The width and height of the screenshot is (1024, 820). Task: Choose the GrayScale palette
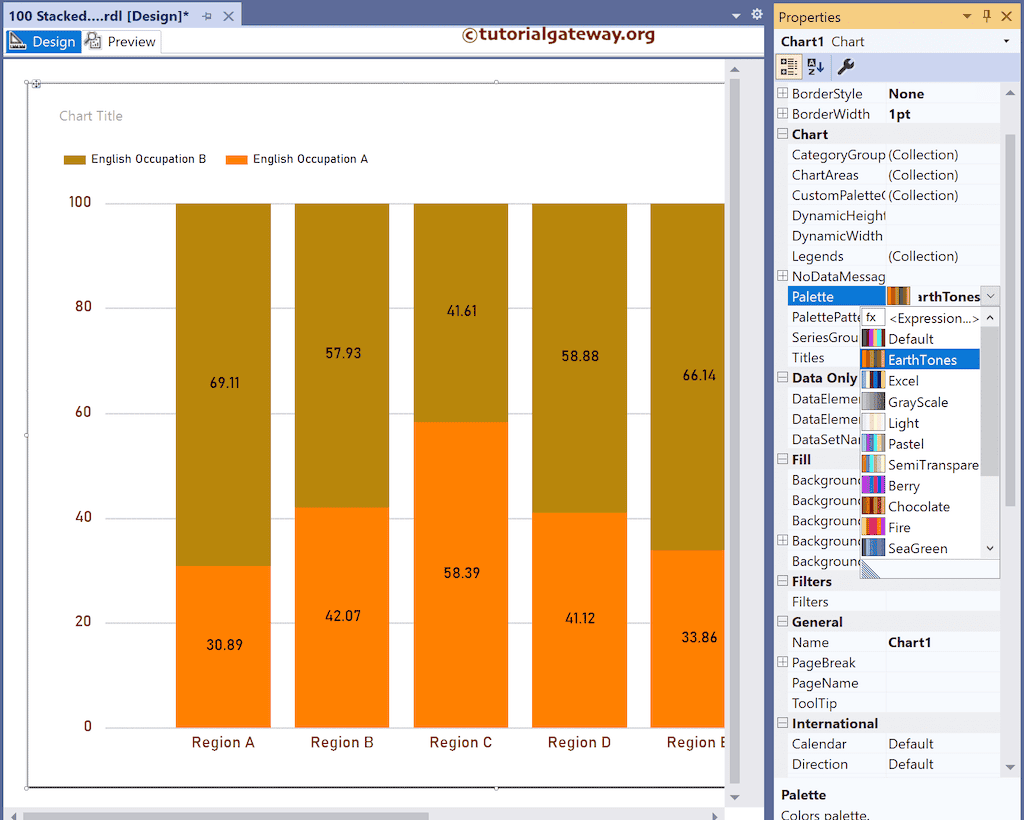pyautogui.click(x=917, y=402)
